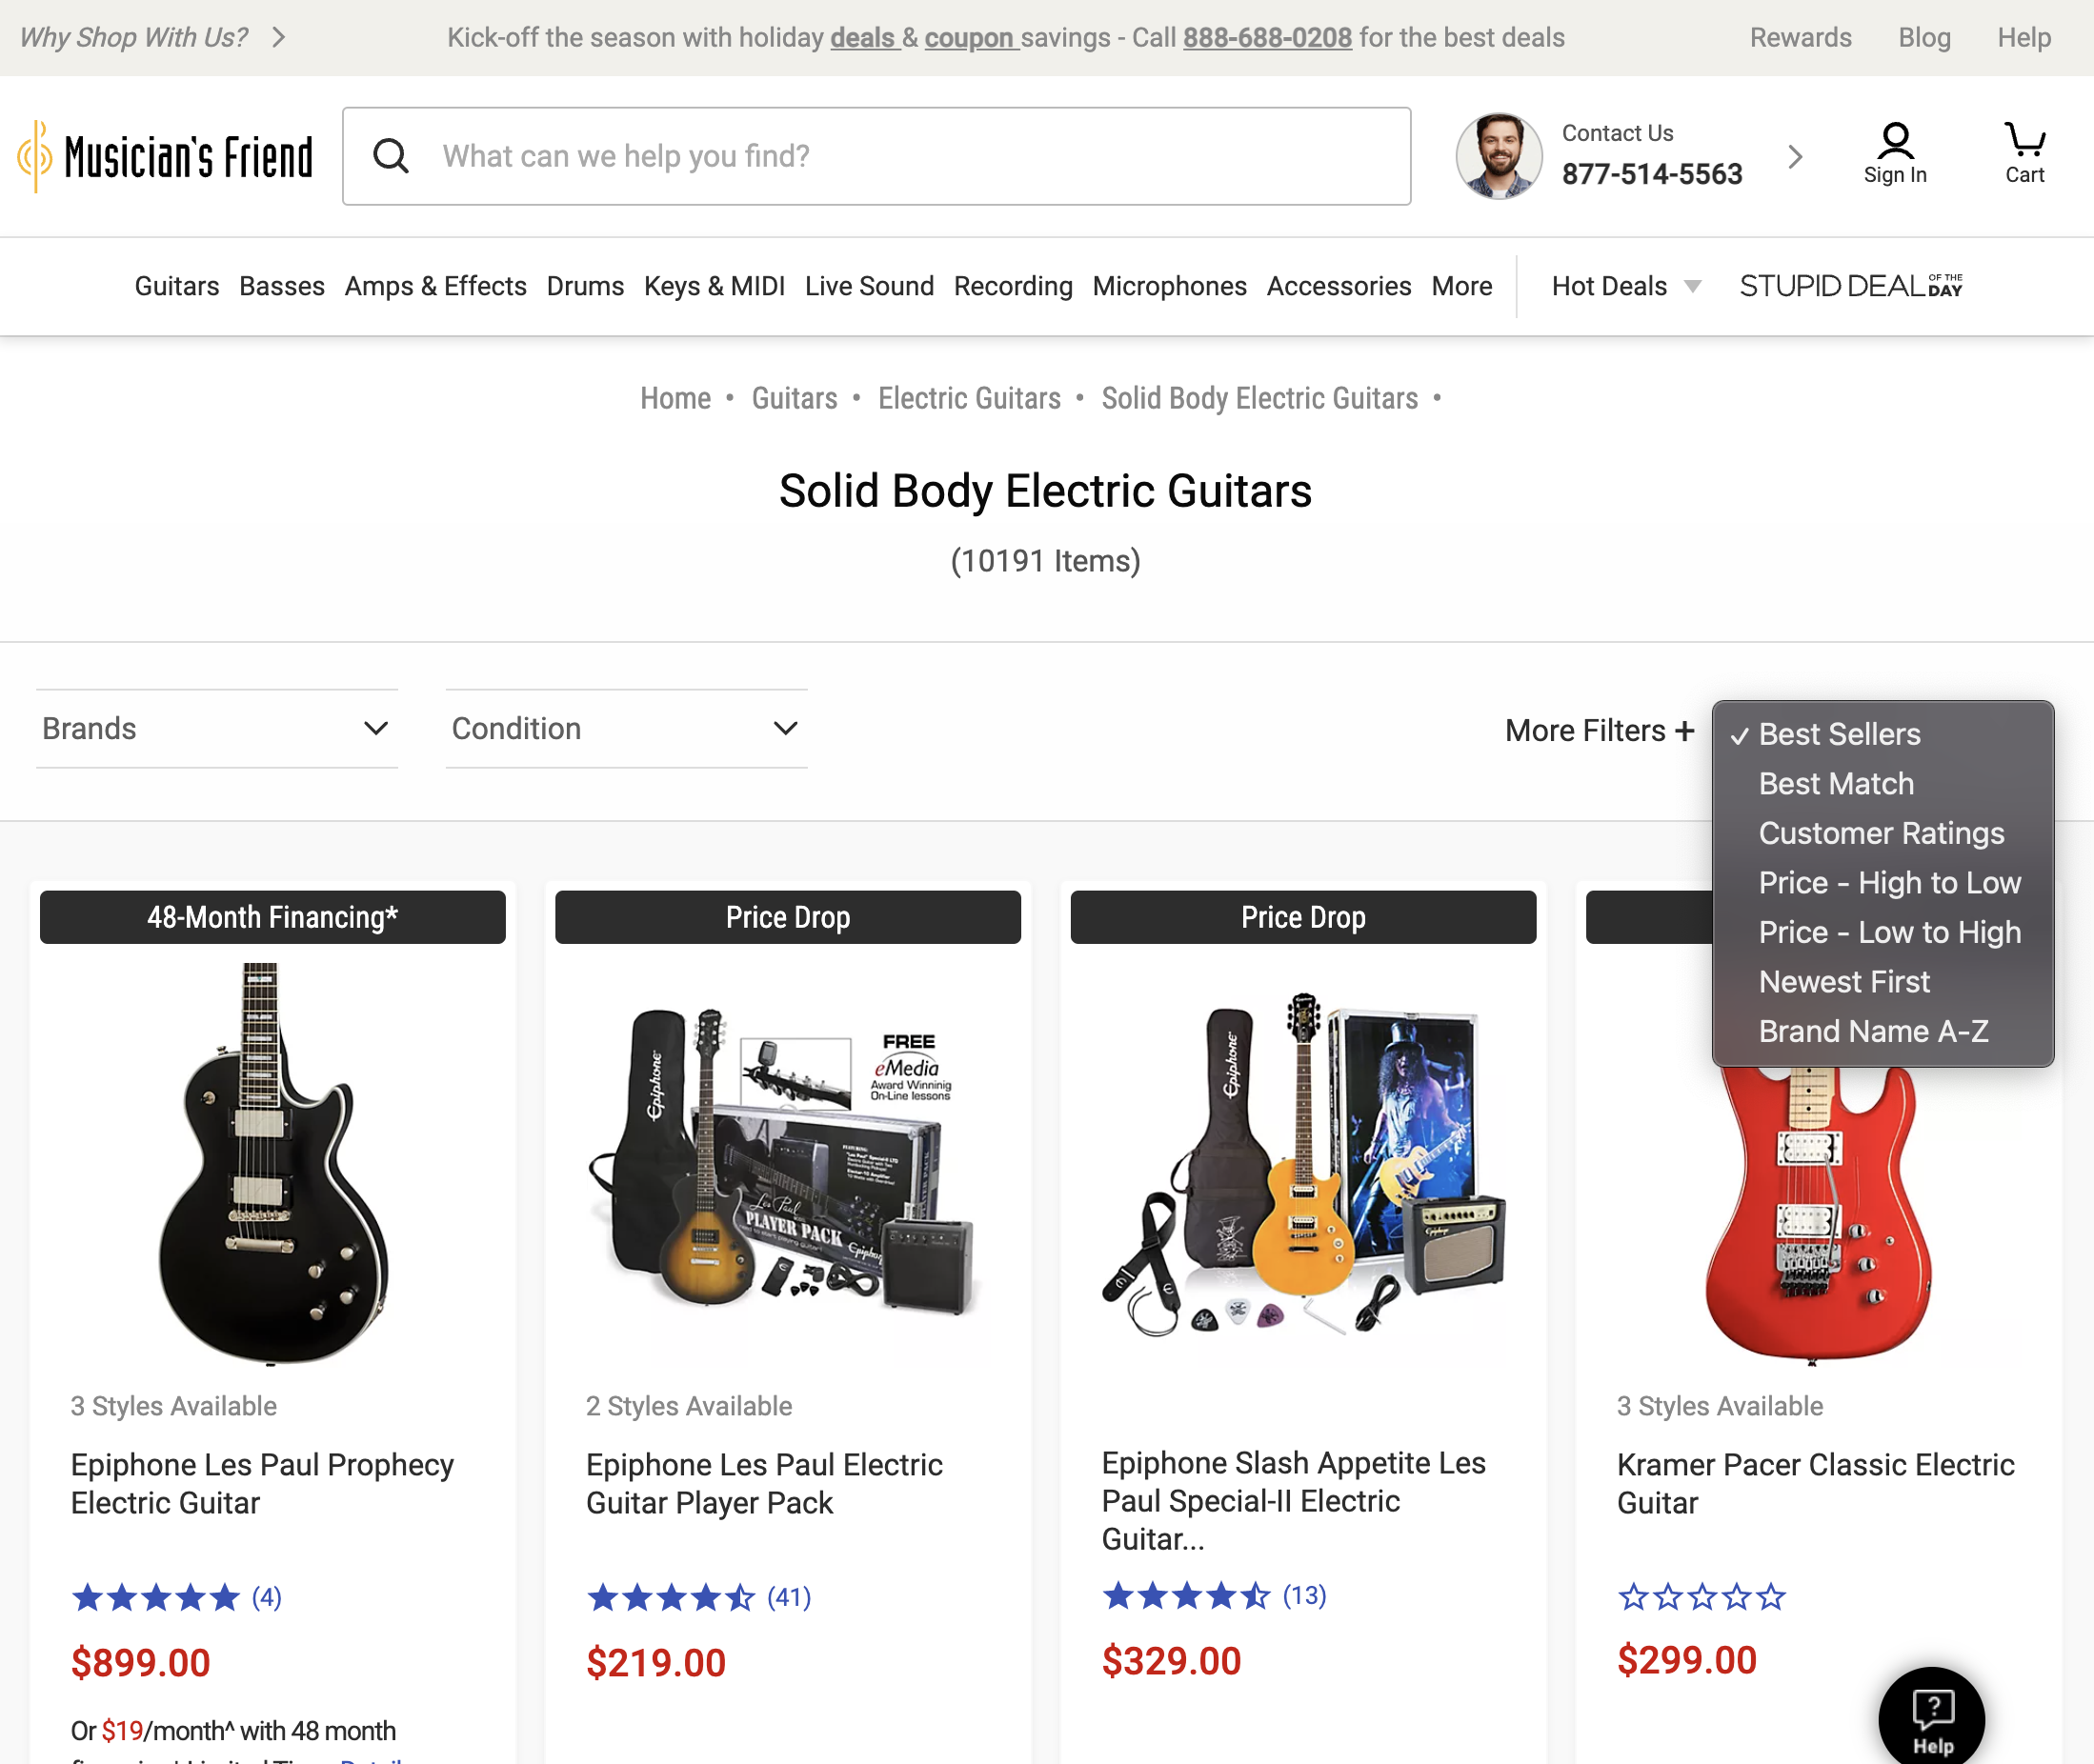Screen dimensions: 2094x1764
Task: Open More Filters options
Action: (1598, 731)
